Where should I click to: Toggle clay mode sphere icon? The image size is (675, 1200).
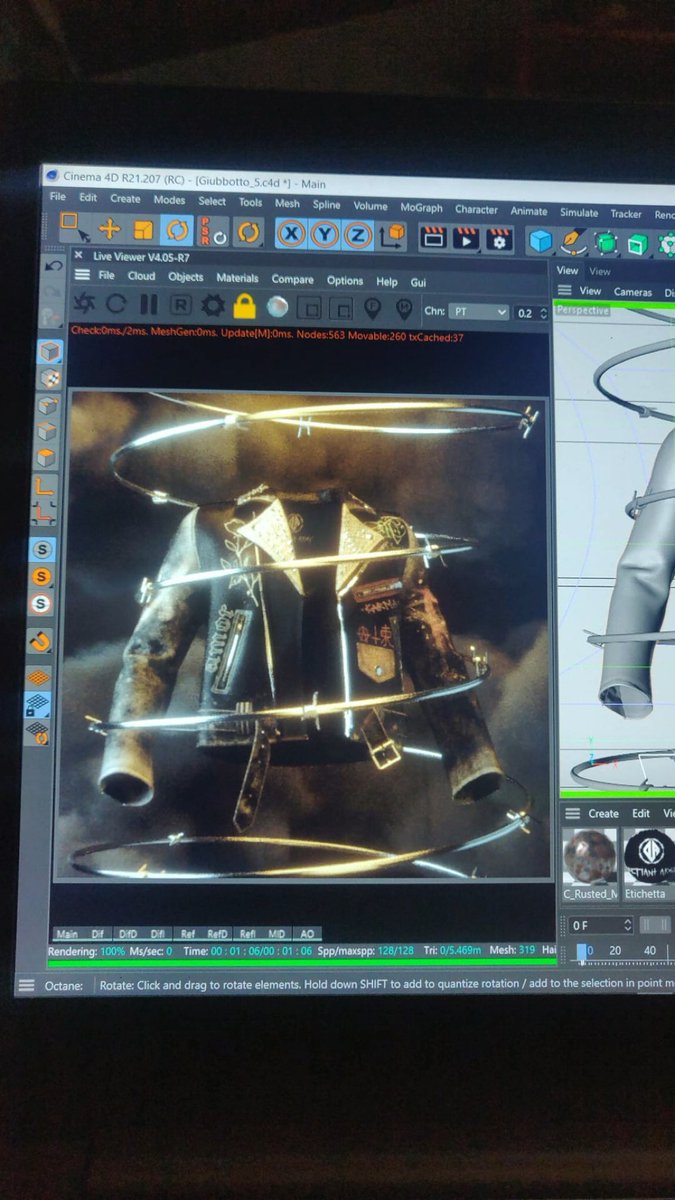[x=278, y=307]
